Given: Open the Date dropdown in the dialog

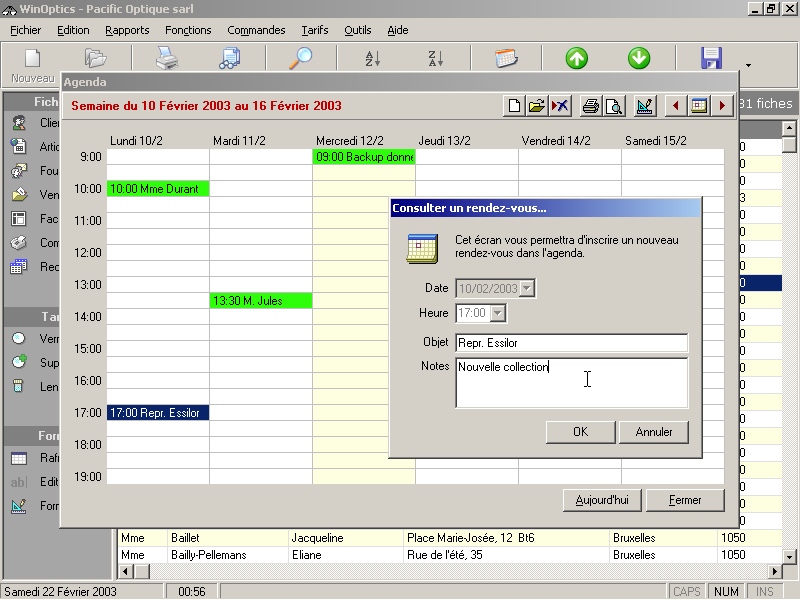Looking at the screenshot, I should [528, 289].
